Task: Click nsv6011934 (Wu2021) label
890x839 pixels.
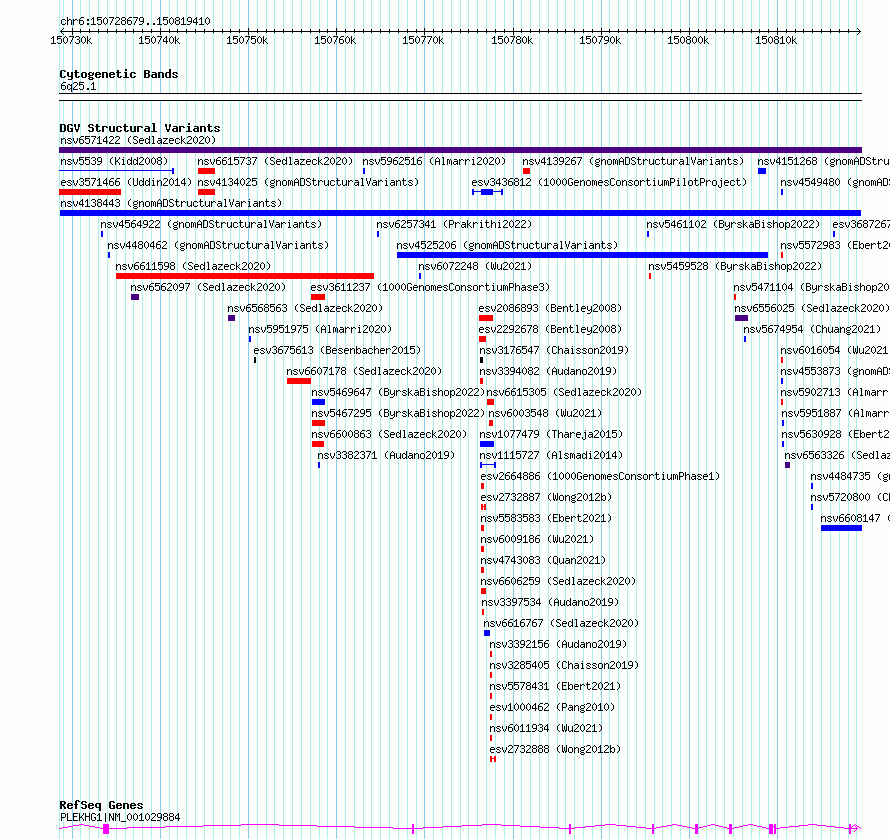Action: click(x=546, y=728)
